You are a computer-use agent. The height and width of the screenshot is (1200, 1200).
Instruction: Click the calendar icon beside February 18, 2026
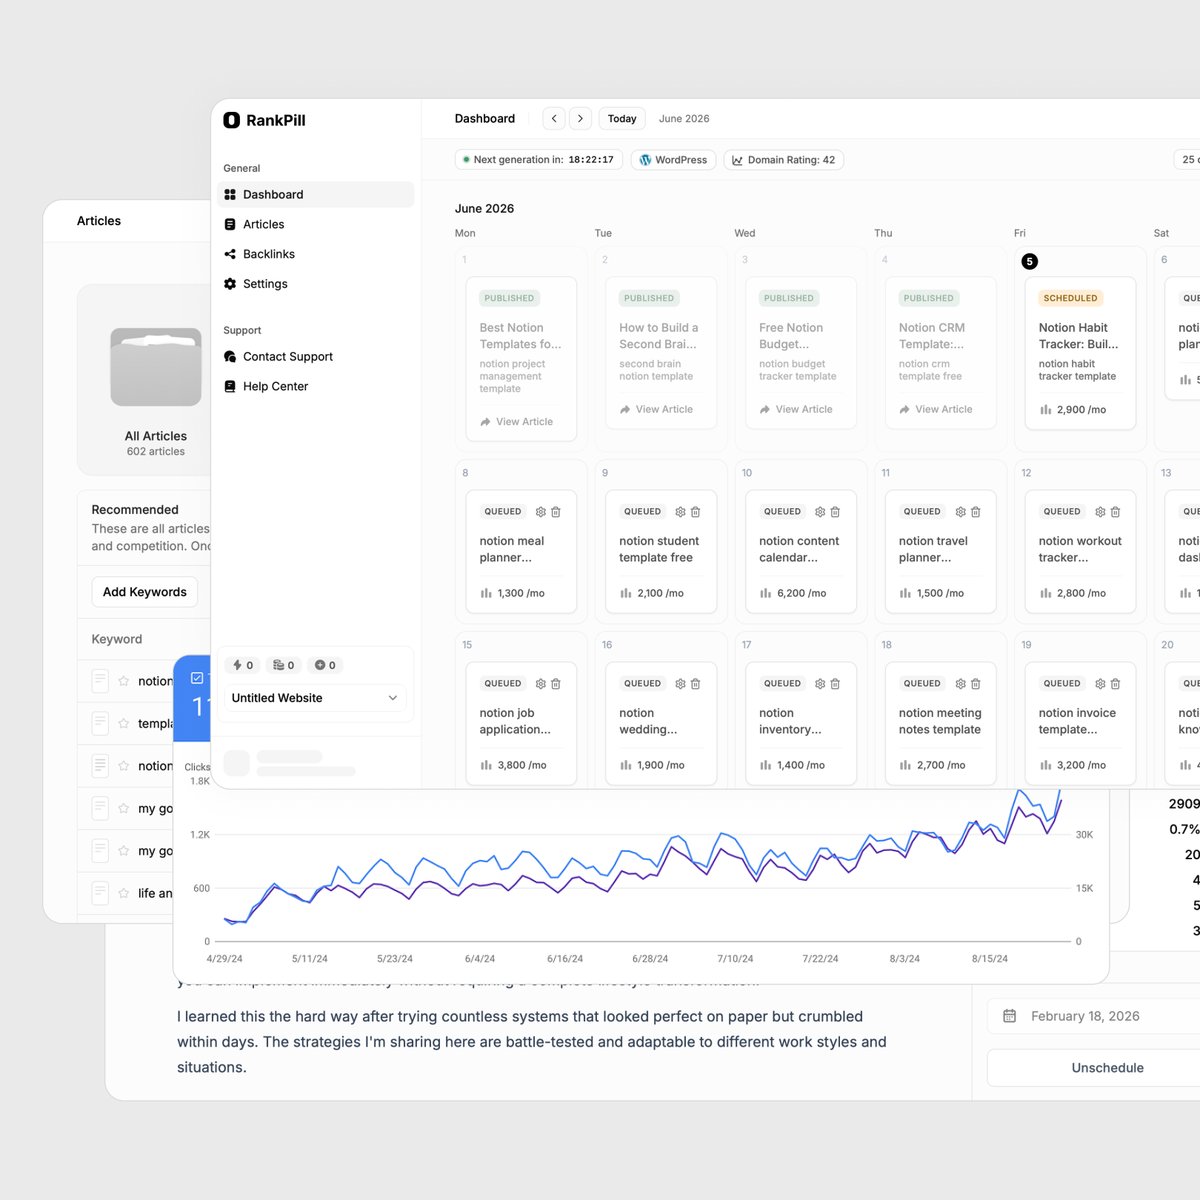click(x=1010, y=1016)
